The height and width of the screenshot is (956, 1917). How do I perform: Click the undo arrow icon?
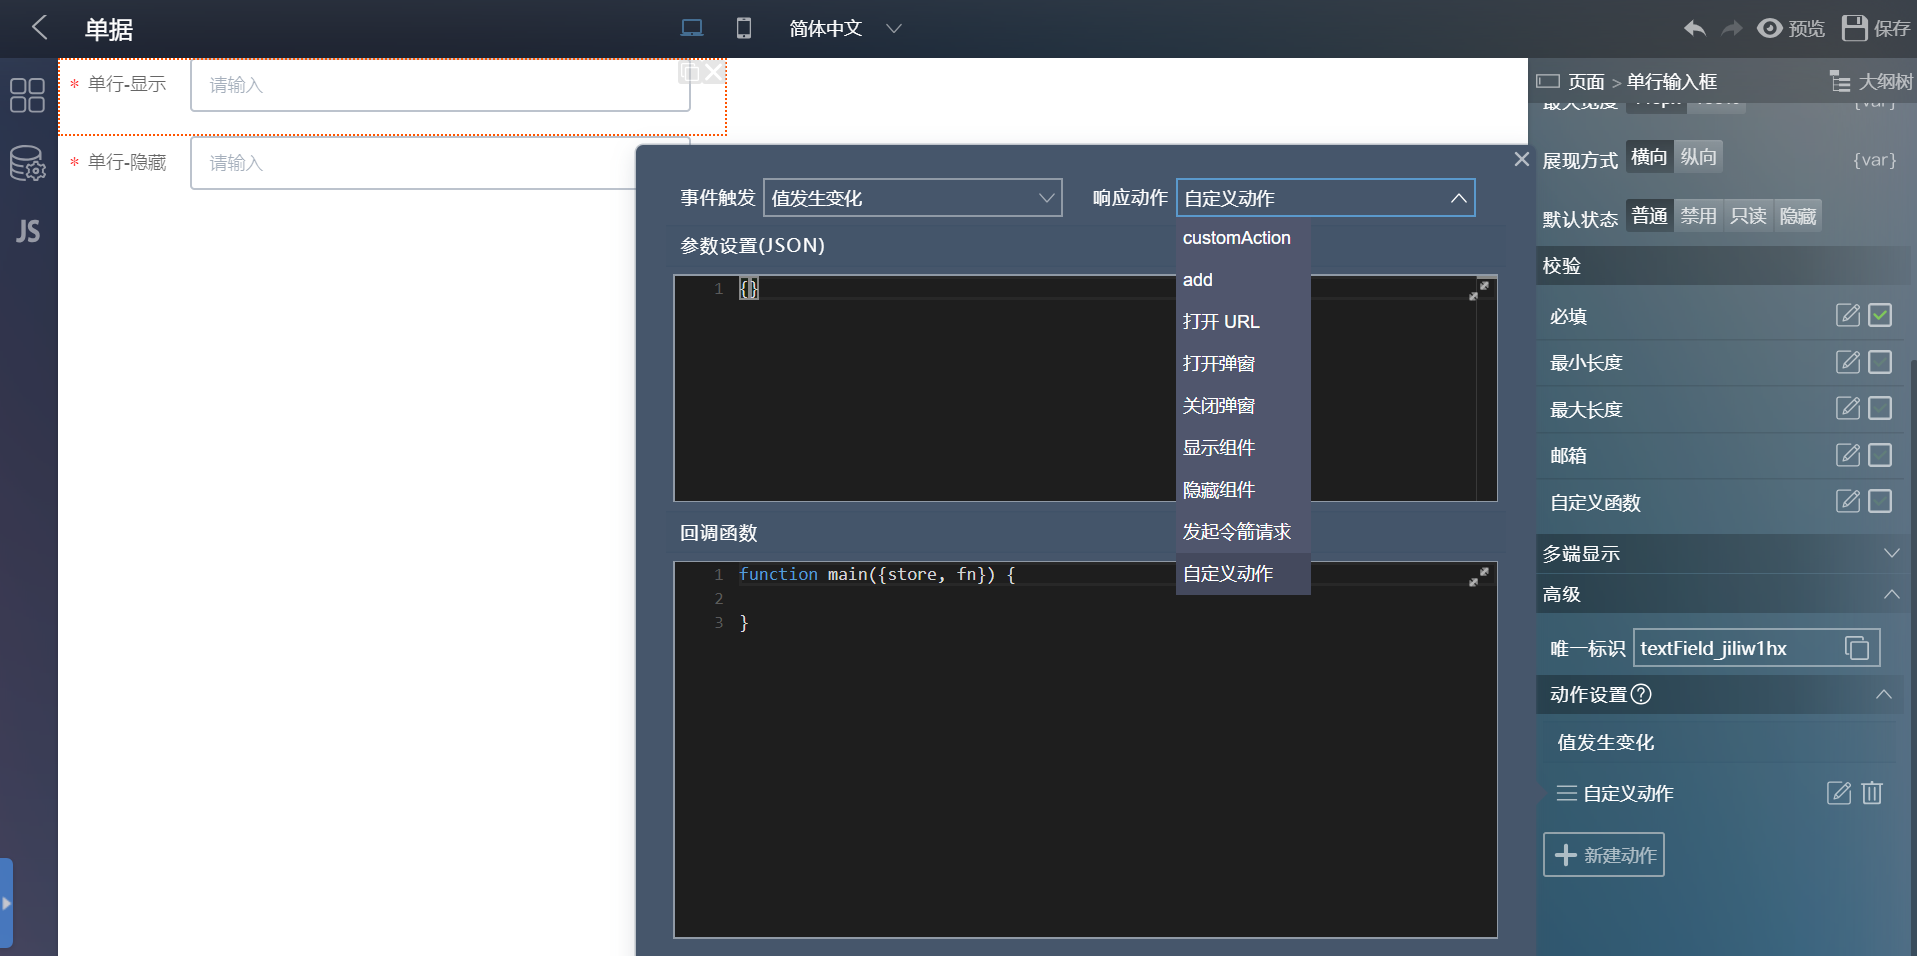point(1694,28)
